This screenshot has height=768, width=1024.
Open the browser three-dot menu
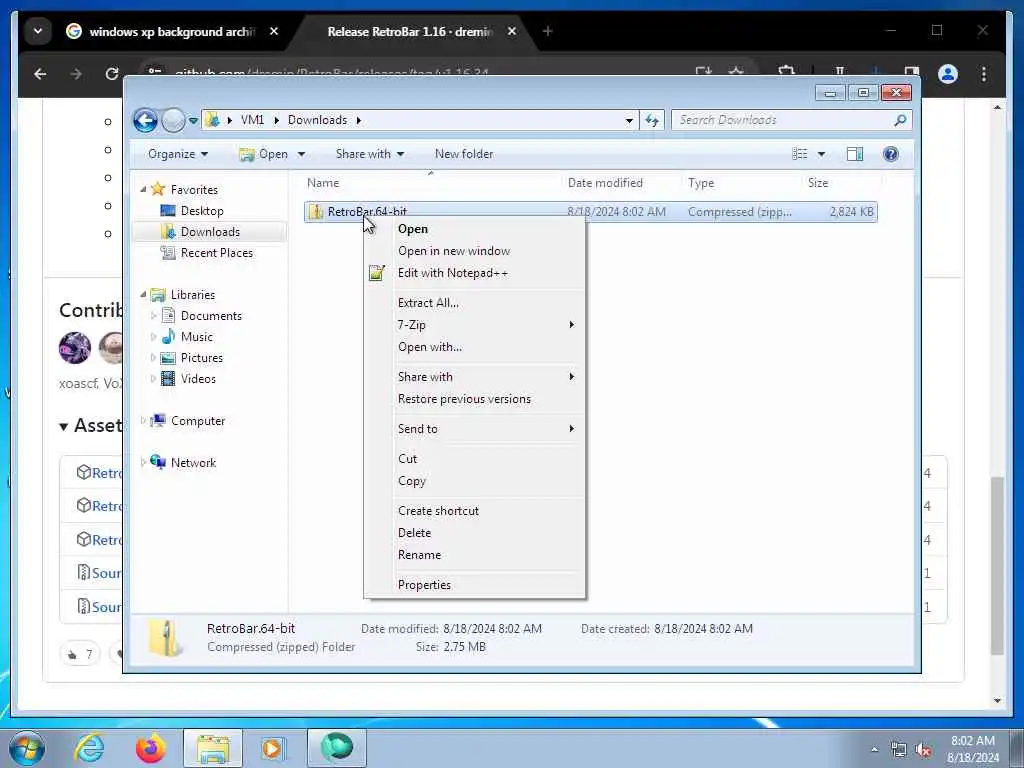pyautogui.click(x=984, y=74)
